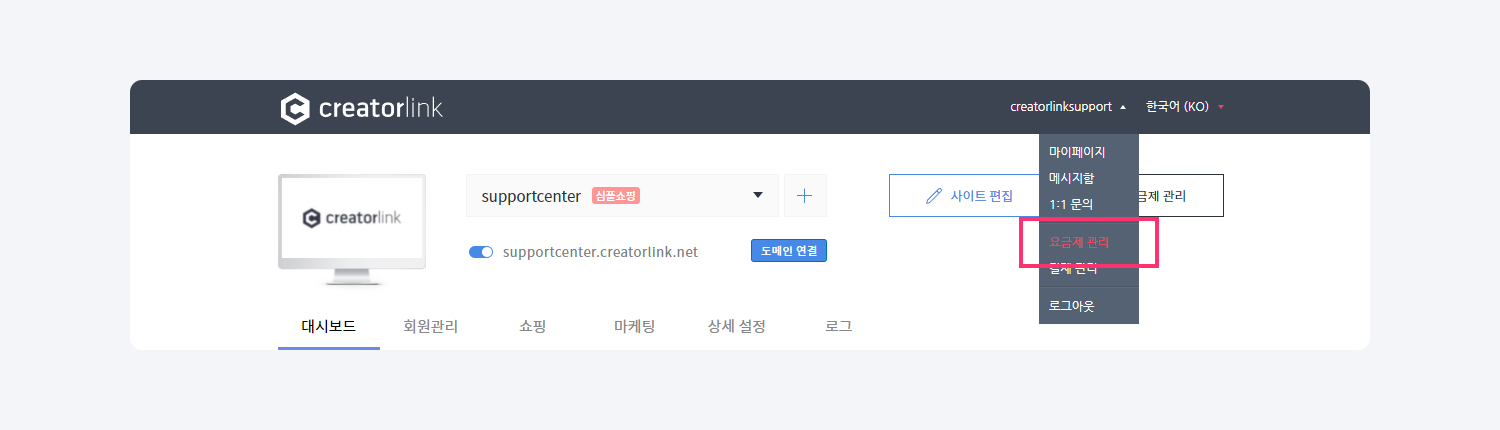
Task: Click the plus icon to add site
Action: click(x=805, y=196)
